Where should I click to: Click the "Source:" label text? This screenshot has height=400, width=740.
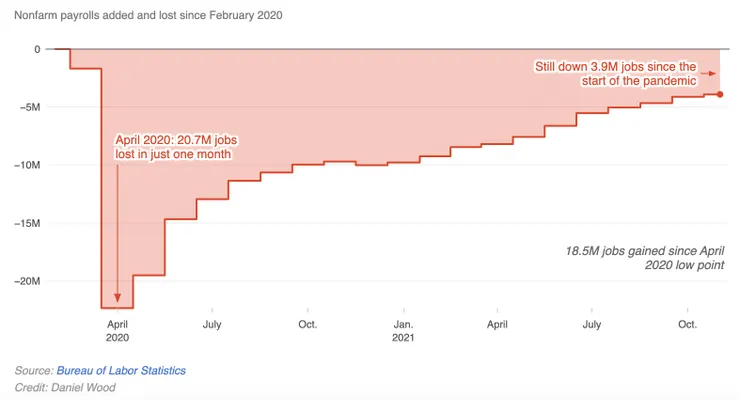(x=34, y=370)
